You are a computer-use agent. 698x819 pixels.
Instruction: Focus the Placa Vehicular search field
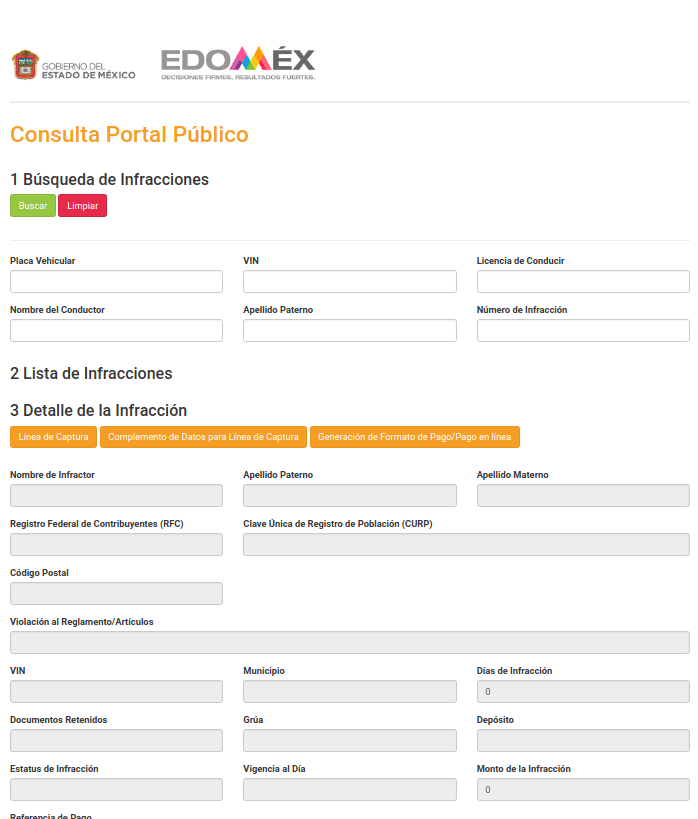click(116, 282)
